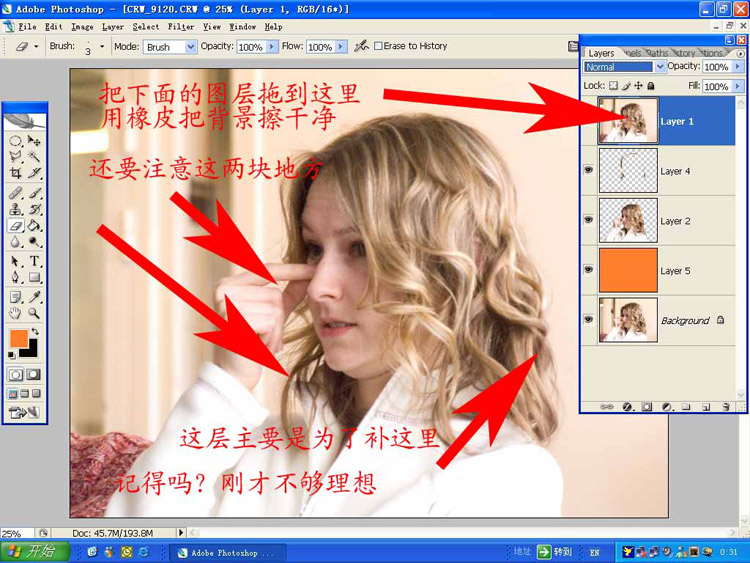Select the Notes tool
The height and width of the screenshot is (563, 750).
point(15,298)
